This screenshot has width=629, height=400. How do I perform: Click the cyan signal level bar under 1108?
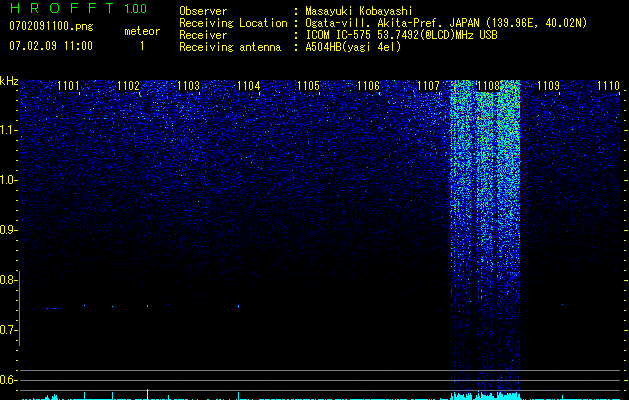coord(485,396)
